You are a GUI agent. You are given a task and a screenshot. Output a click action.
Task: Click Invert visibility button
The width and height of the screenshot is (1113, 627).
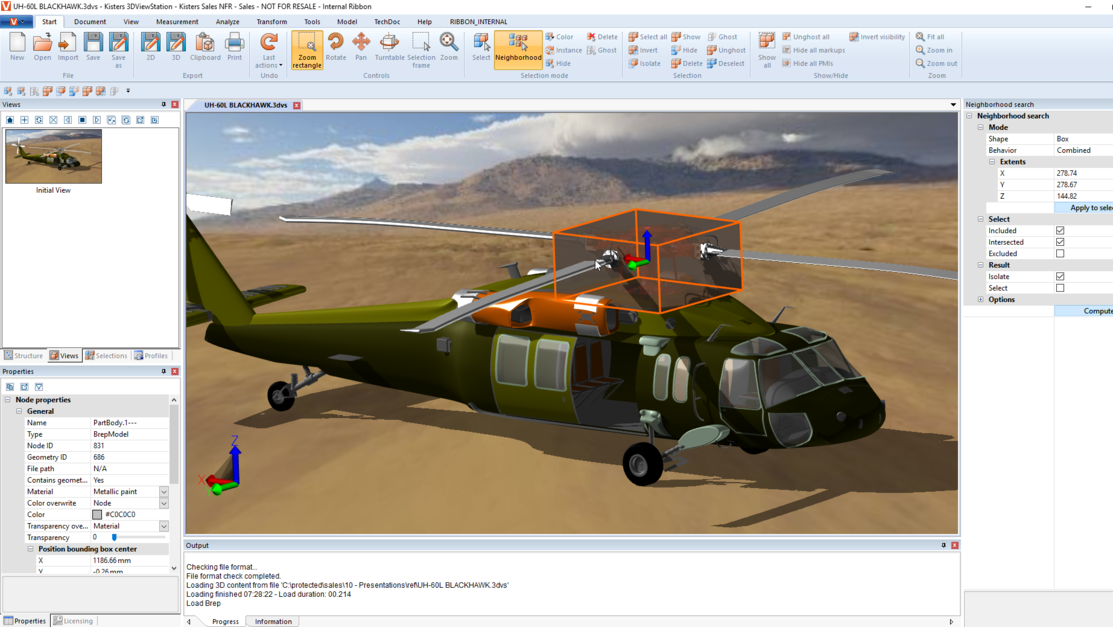(x=877, y=37)
